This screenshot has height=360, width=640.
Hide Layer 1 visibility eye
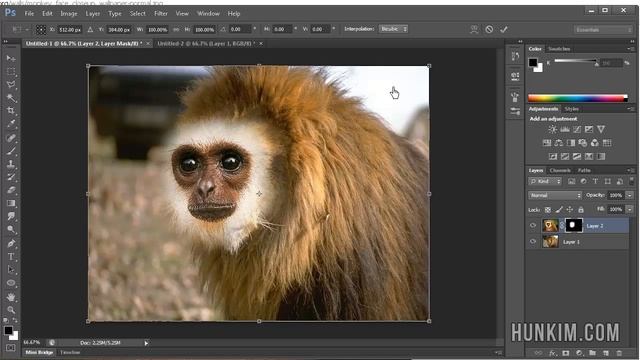tap(533, 242)
